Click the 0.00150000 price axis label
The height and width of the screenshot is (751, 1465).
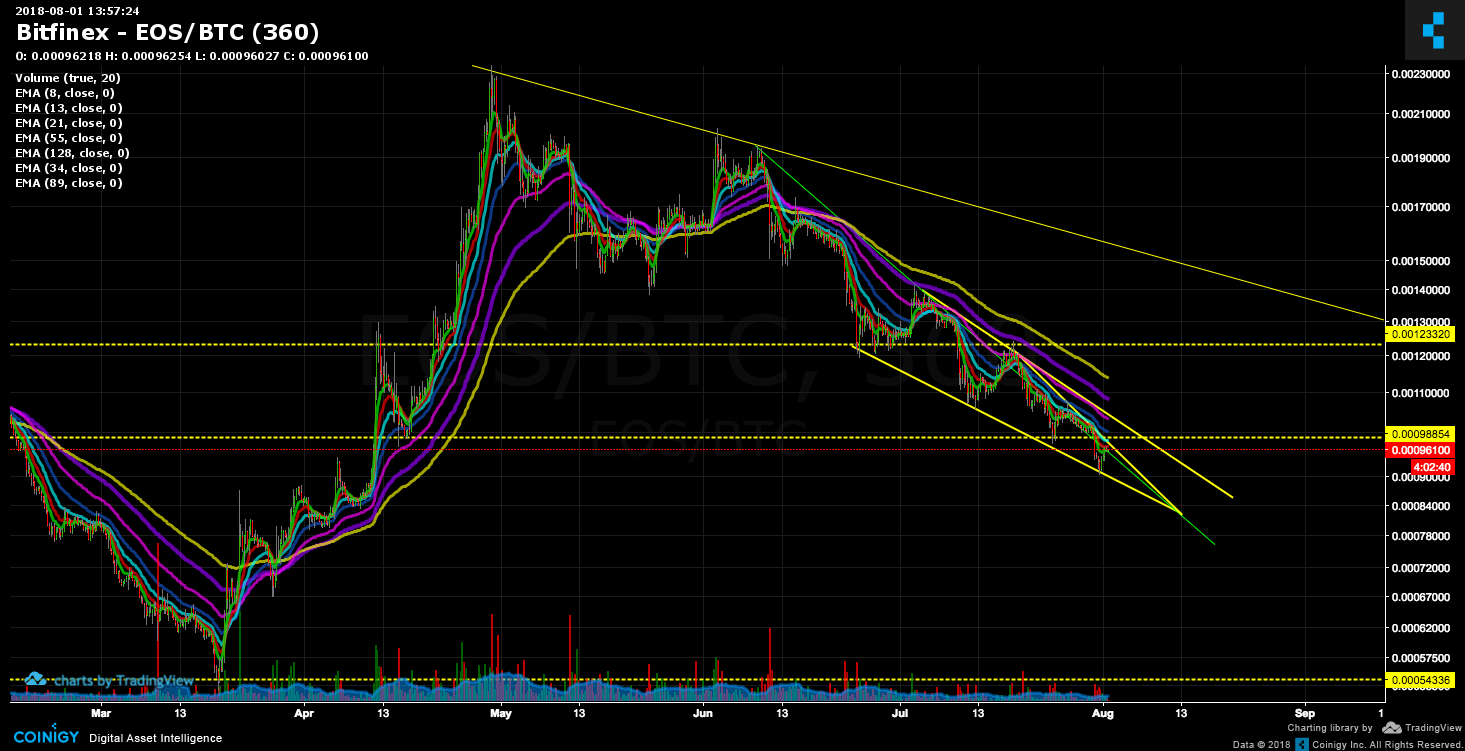pyautogui.click(x=1420, y=261)
